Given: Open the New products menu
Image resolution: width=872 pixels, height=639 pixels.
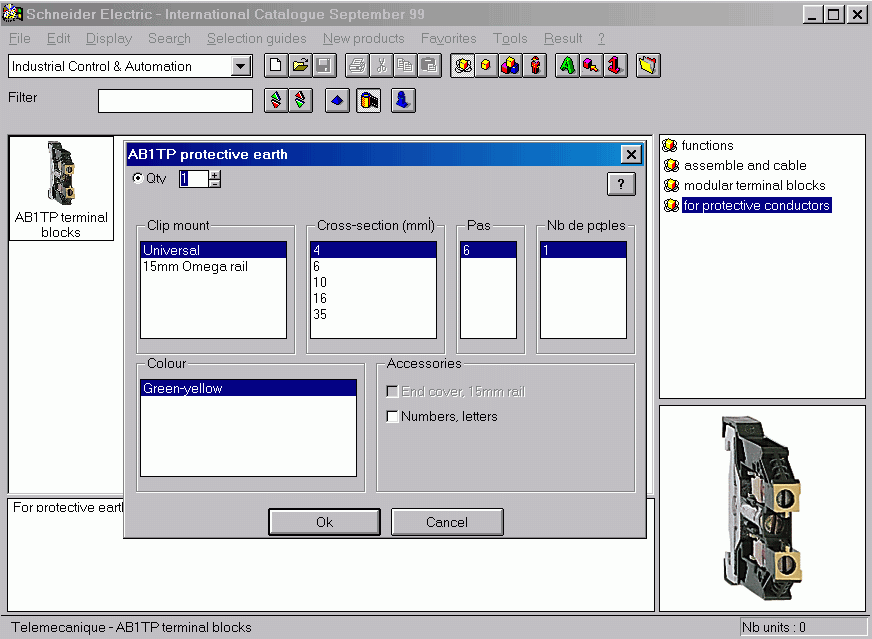Looking at the screenshot, I should [364, 38].
